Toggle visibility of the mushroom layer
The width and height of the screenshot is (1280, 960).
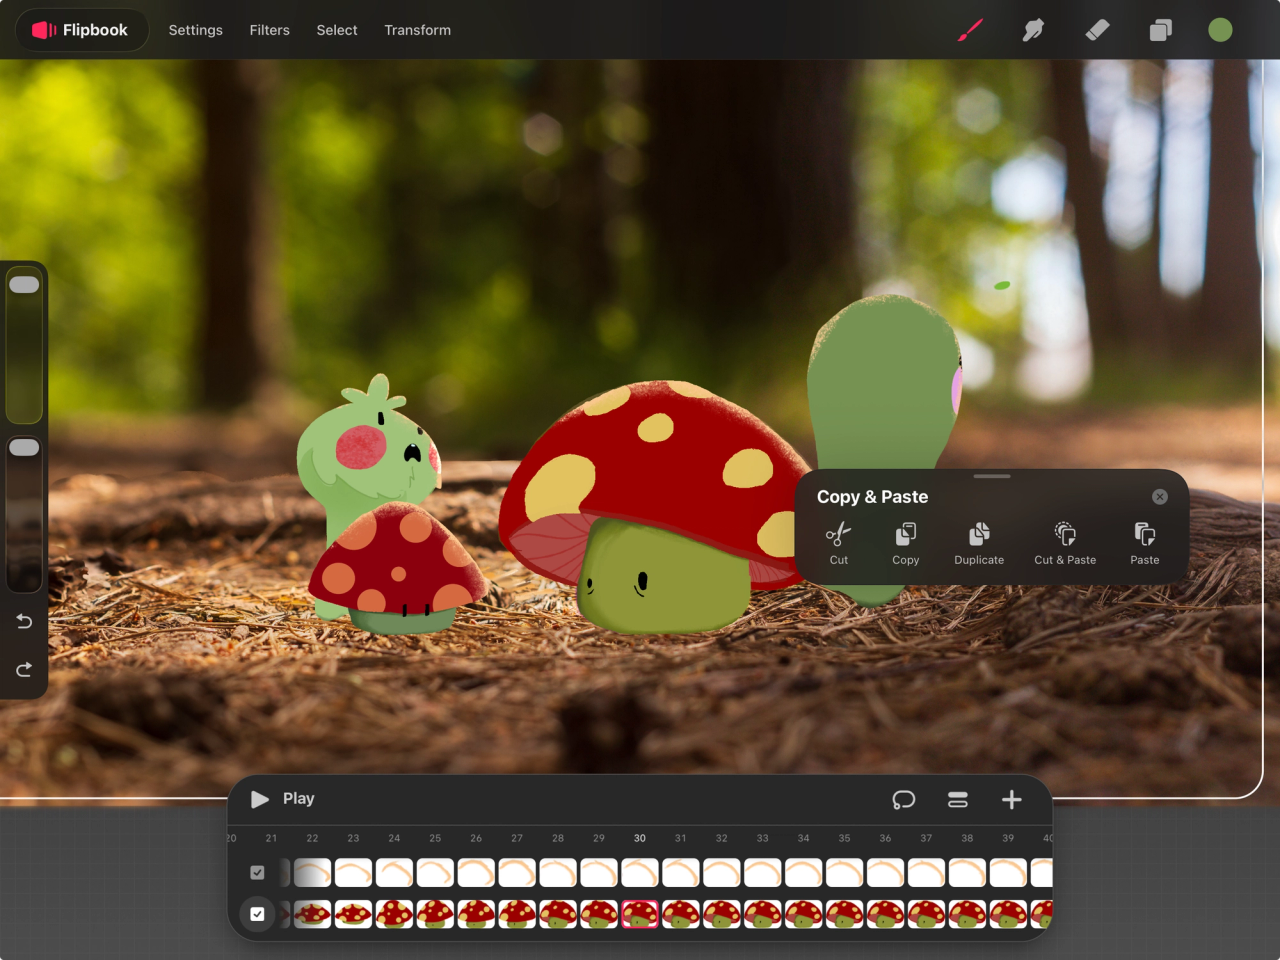coord(257,913)
